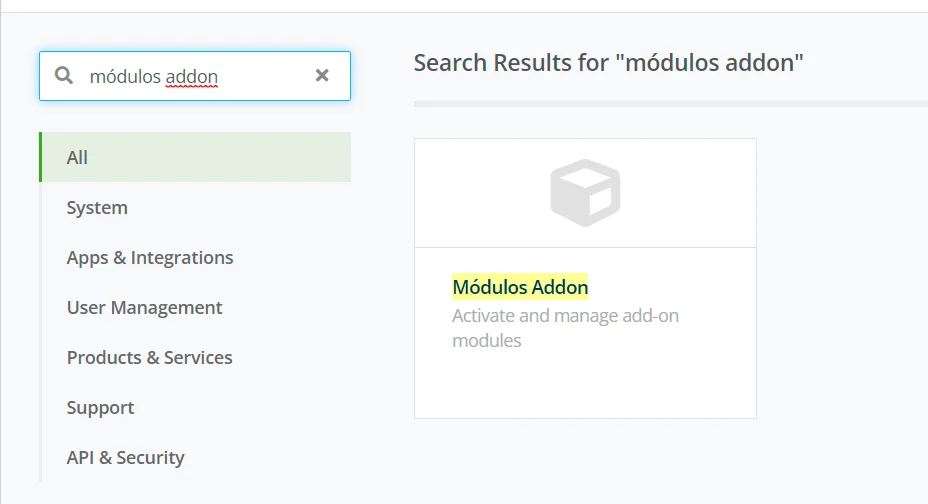The height and width of the screenshot is (504, 928).
Task: Click the green active marker beside All
Action: 40,157
